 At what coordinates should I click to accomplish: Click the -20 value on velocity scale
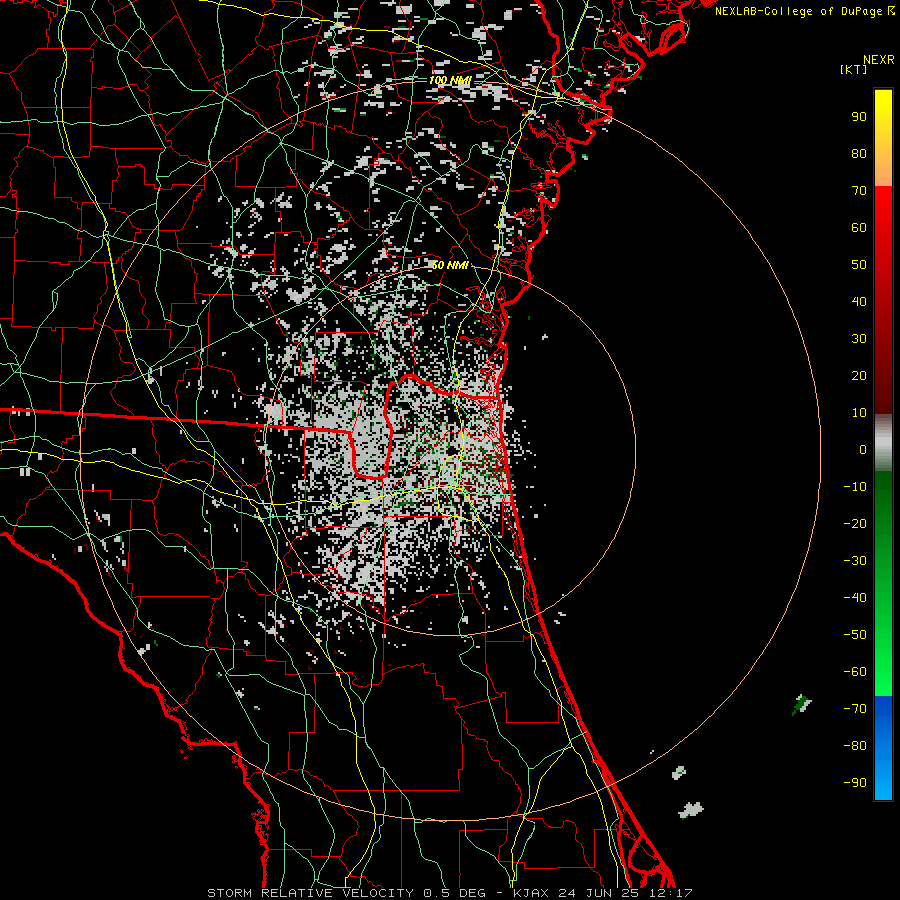pyautogui.click(x=855, y=523)
